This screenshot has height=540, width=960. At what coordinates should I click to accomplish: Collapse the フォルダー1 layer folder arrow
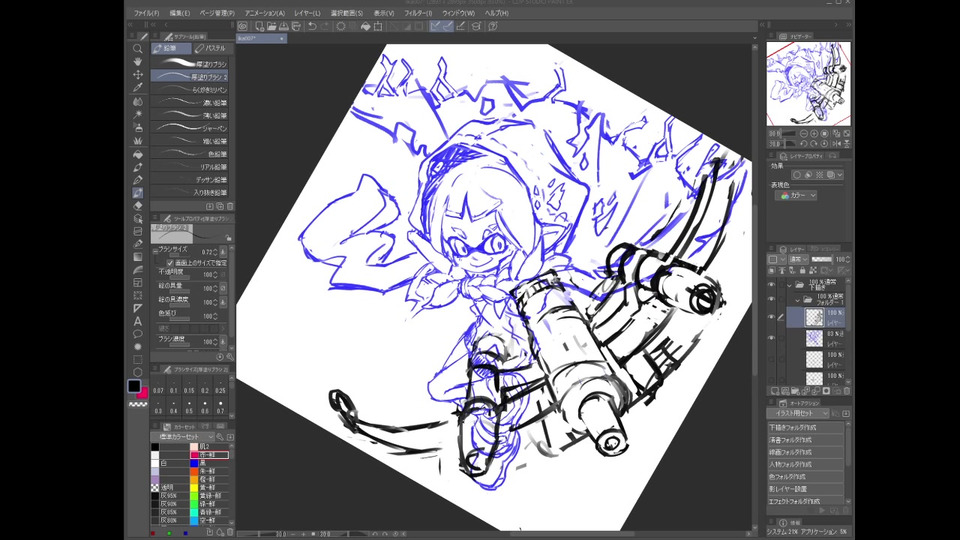[x=798, y=300]
